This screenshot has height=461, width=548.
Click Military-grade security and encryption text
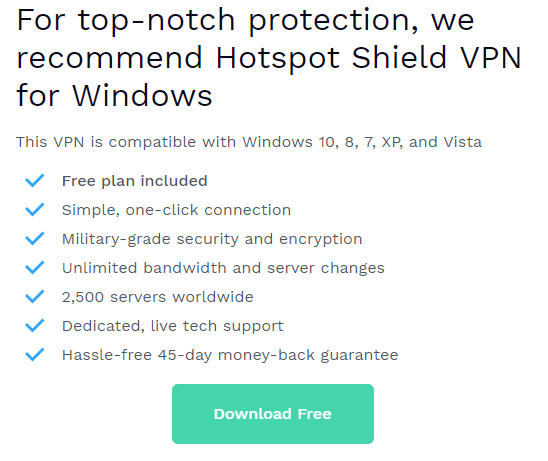pos(212,240)
